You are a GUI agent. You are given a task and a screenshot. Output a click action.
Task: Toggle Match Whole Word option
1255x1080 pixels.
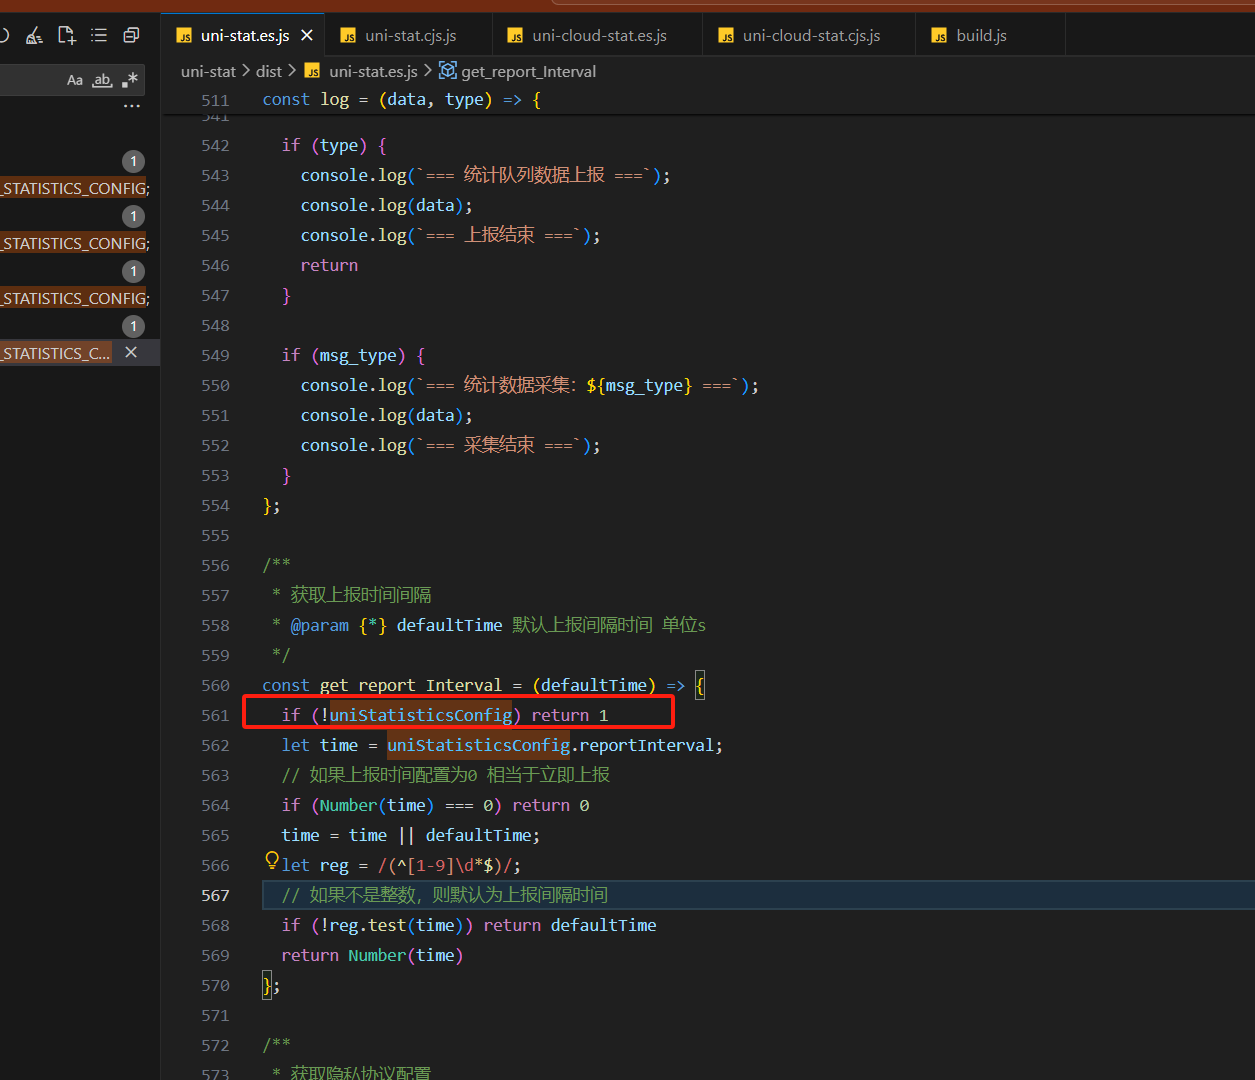coord(102,80)
